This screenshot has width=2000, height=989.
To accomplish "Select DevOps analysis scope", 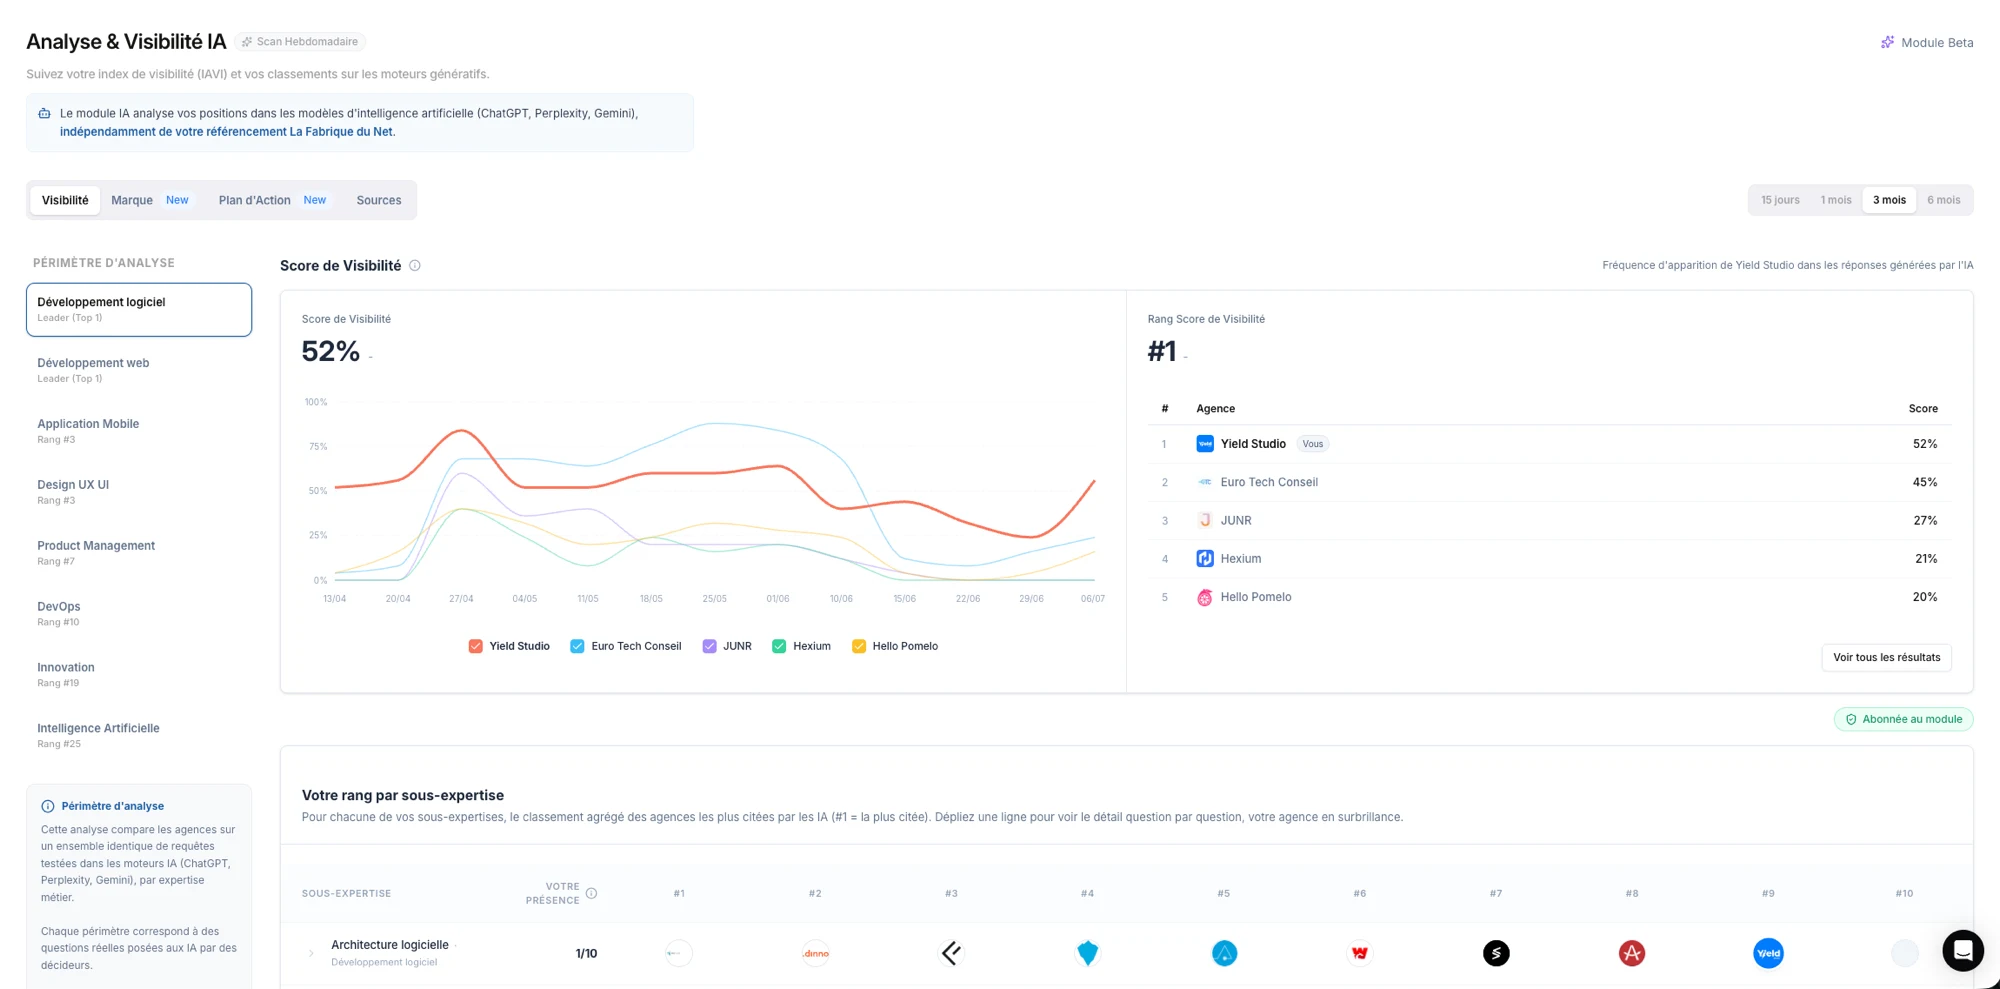I will (x=139, y=614).
